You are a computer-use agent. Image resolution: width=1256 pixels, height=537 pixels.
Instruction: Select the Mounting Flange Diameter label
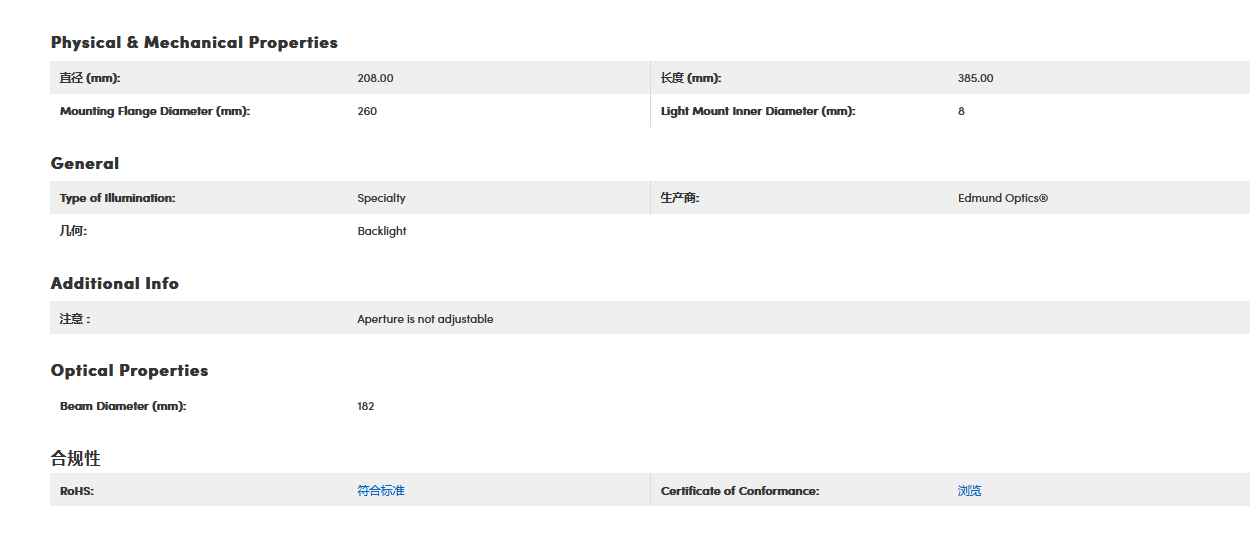tap(155, 111)
